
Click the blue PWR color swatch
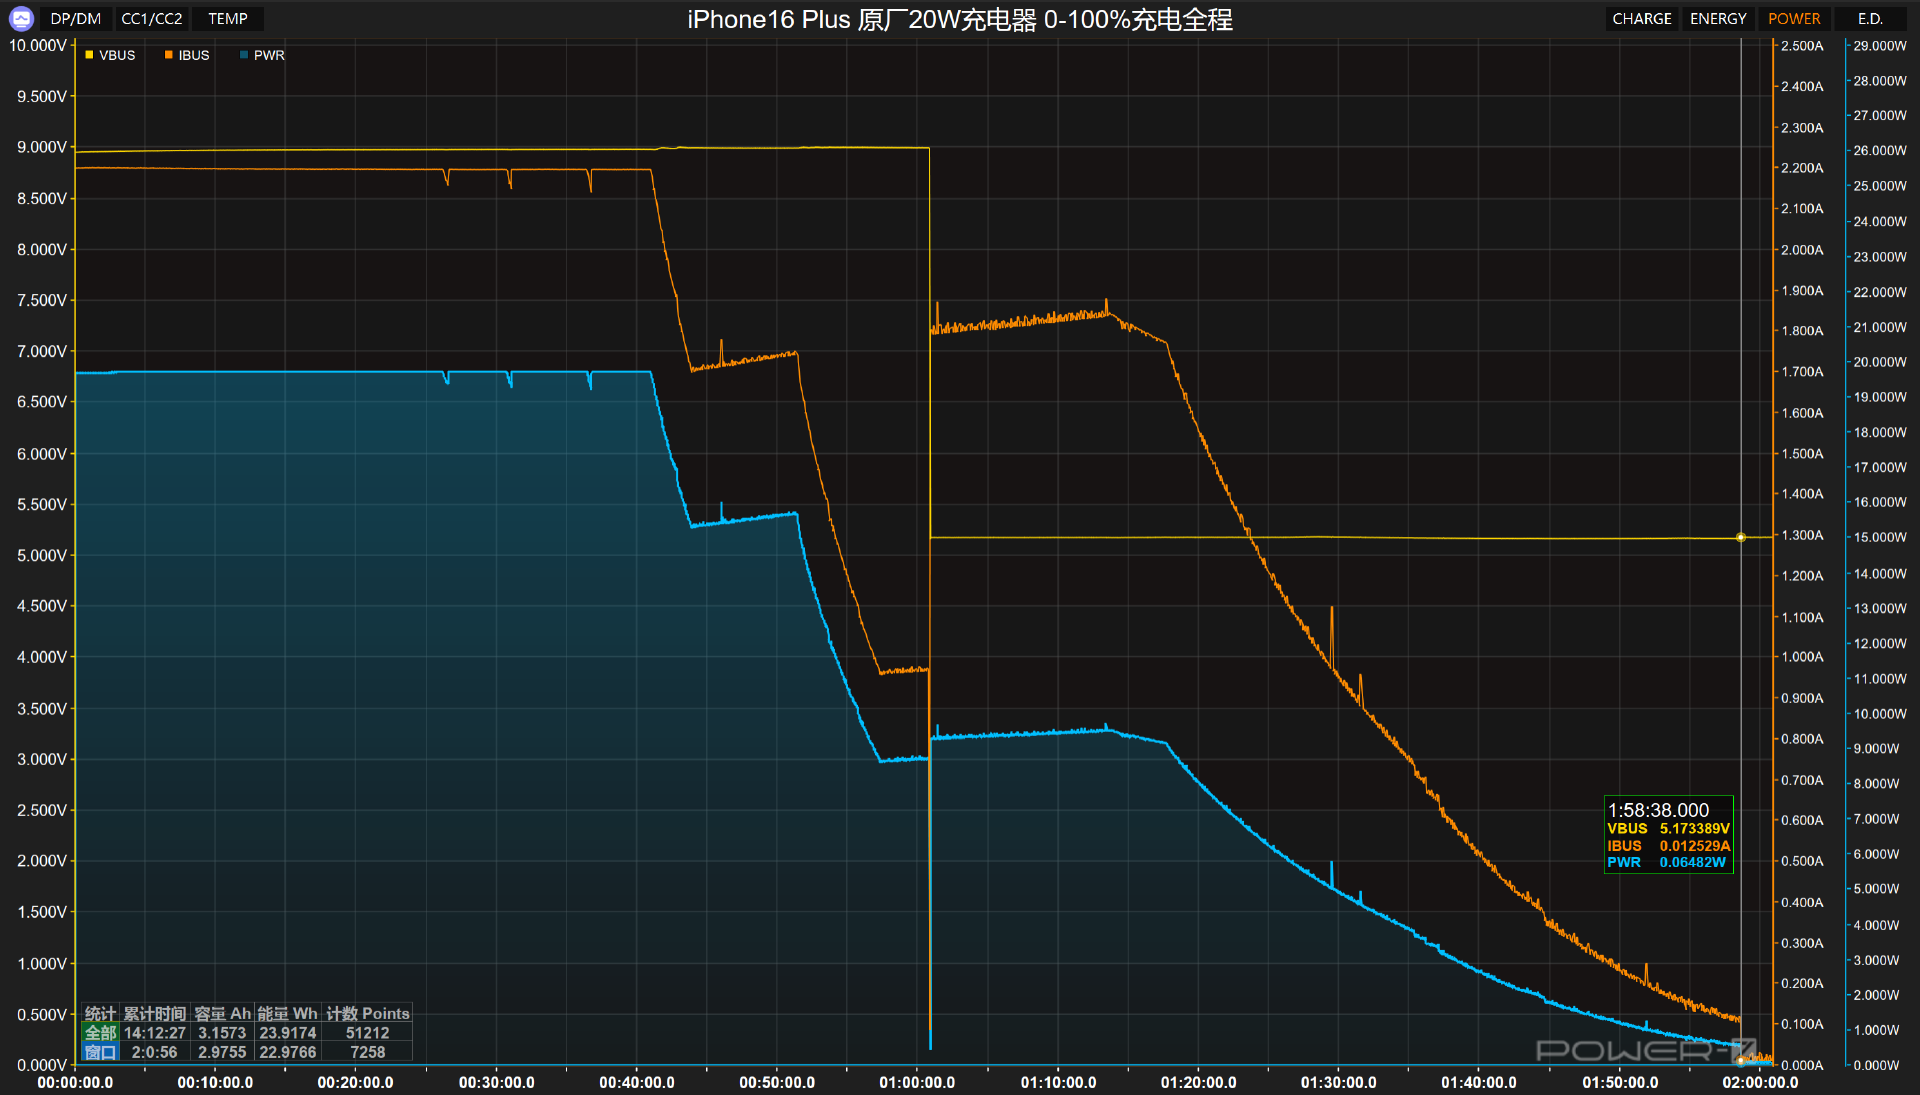coord(243,55)
